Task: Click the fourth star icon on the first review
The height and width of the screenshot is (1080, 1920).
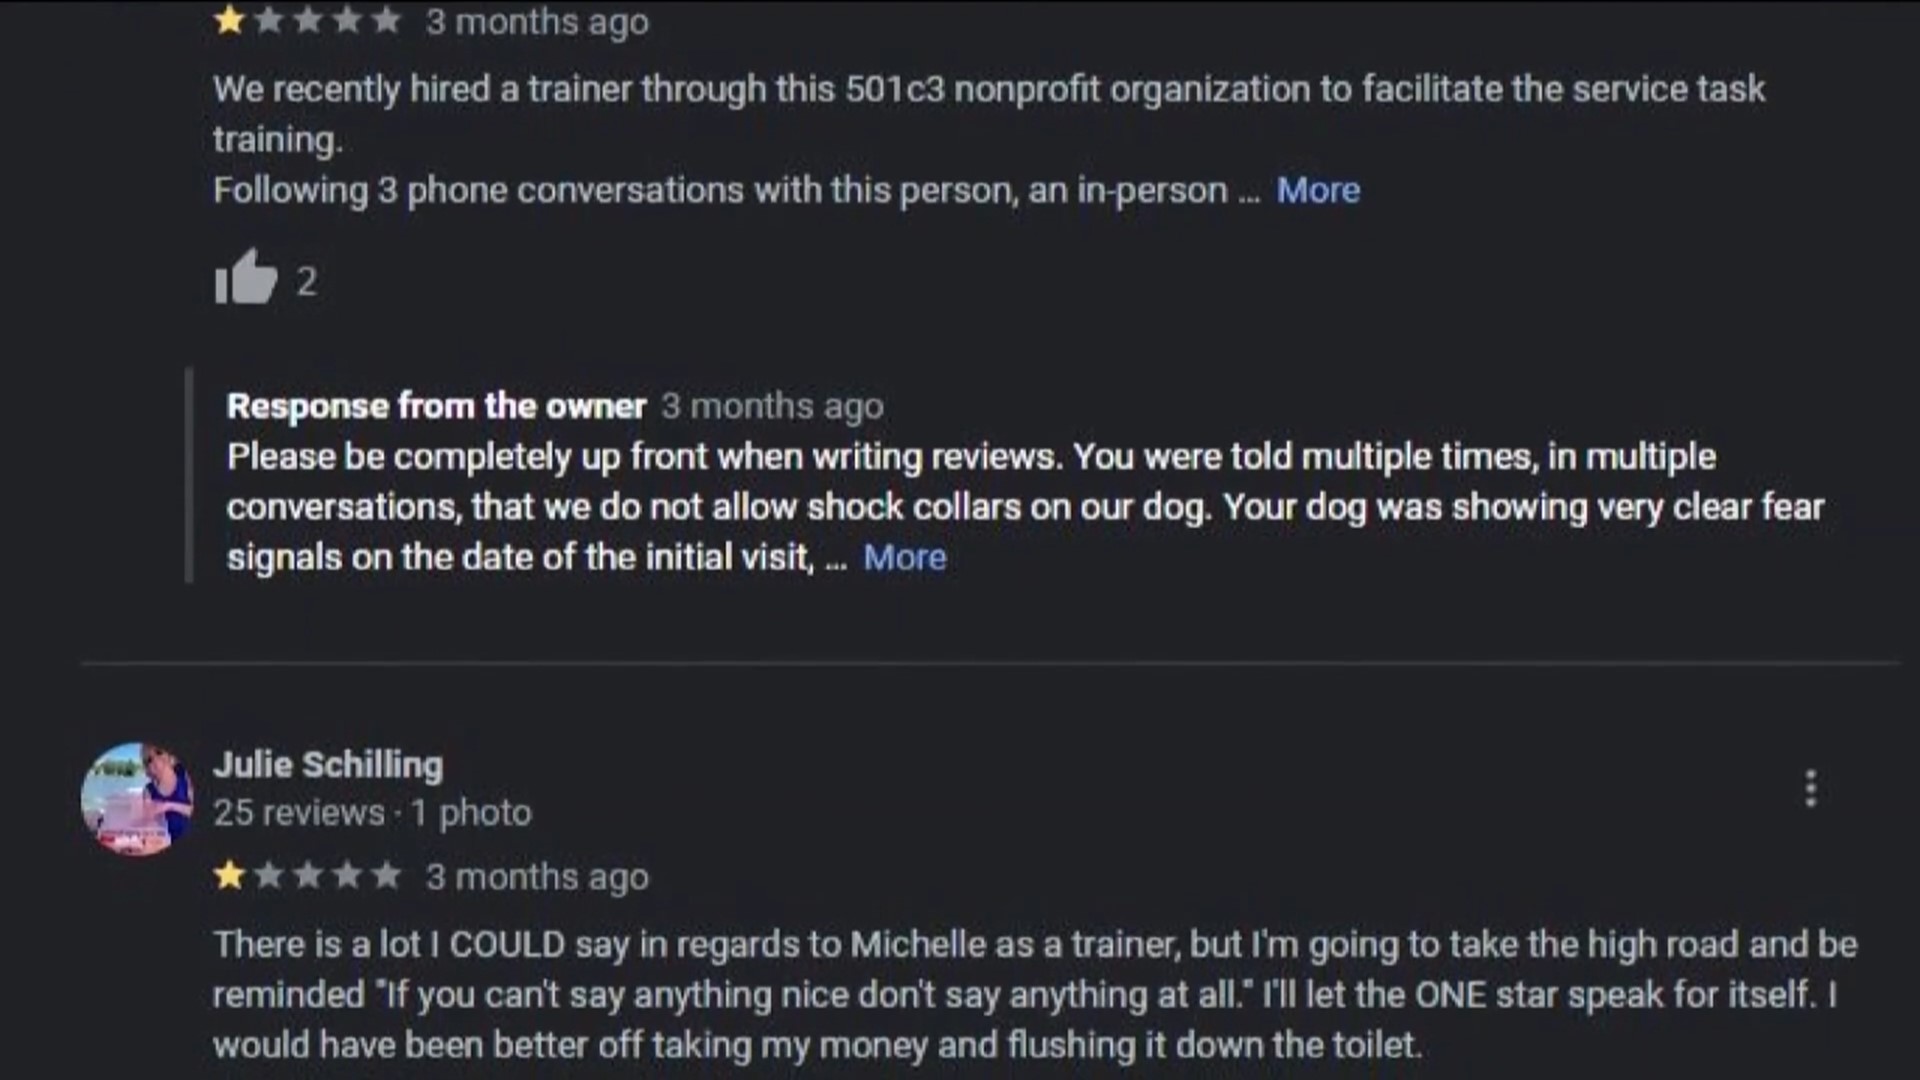Action: 348,20
